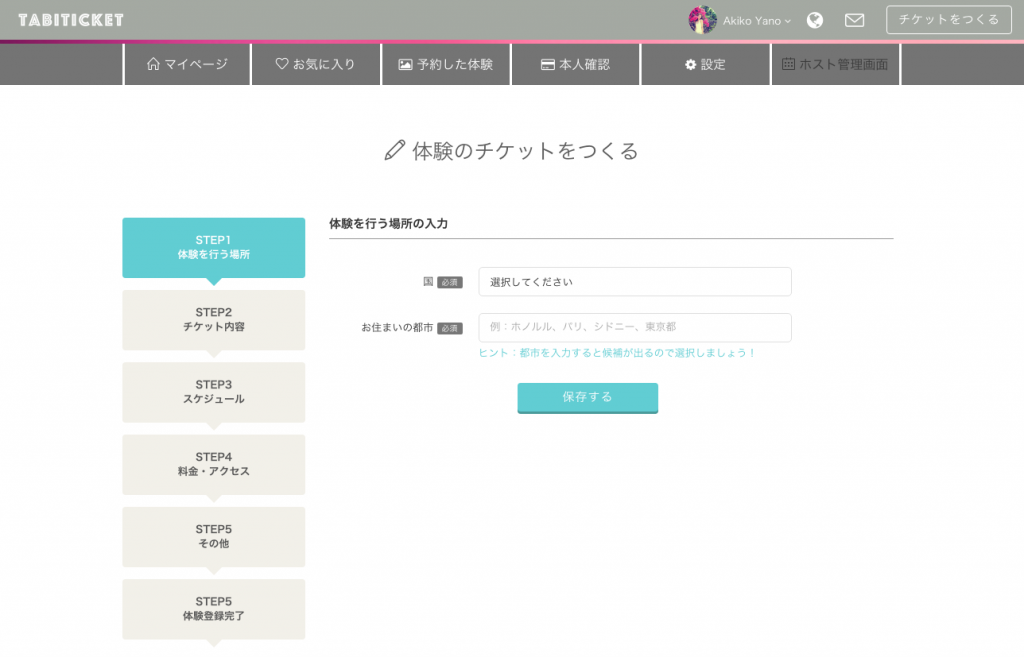Click Akiko Yano's profile avatar
Viewport: 1024px width, 657px height.
pos(703,19)
